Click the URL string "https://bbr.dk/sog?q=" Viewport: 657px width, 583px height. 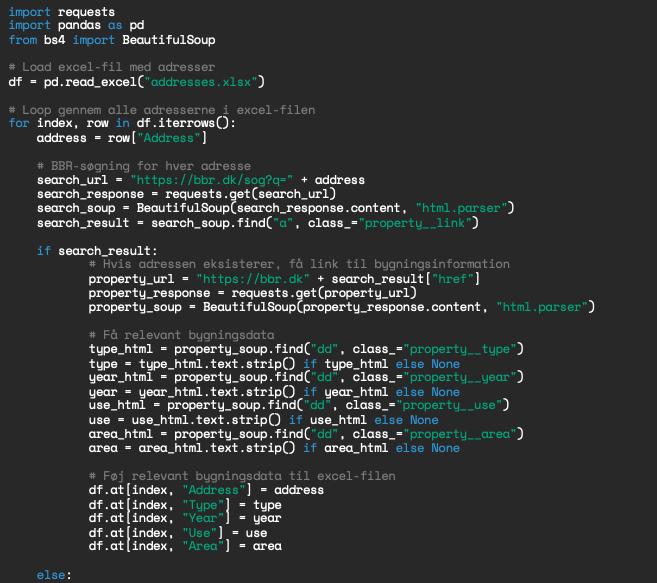coord(212,180)
